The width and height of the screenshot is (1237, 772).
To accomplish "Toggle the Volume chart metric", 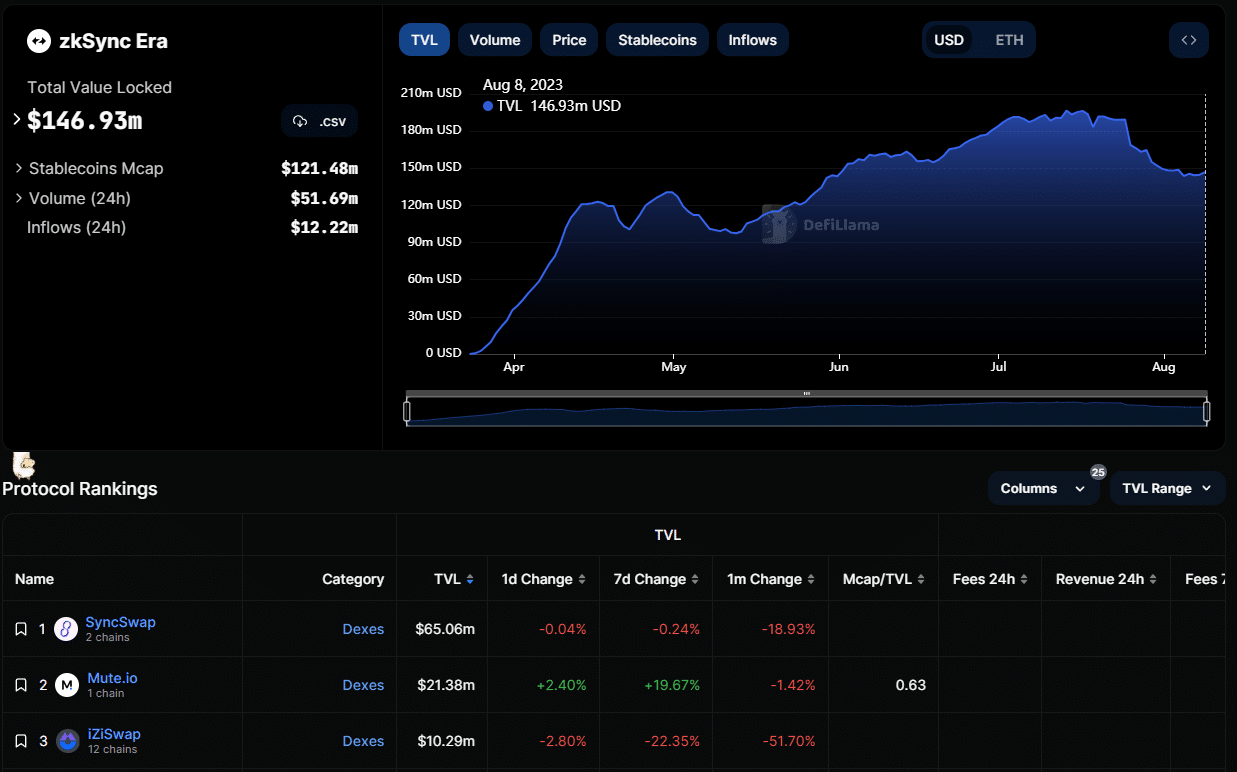I will 495,40.
